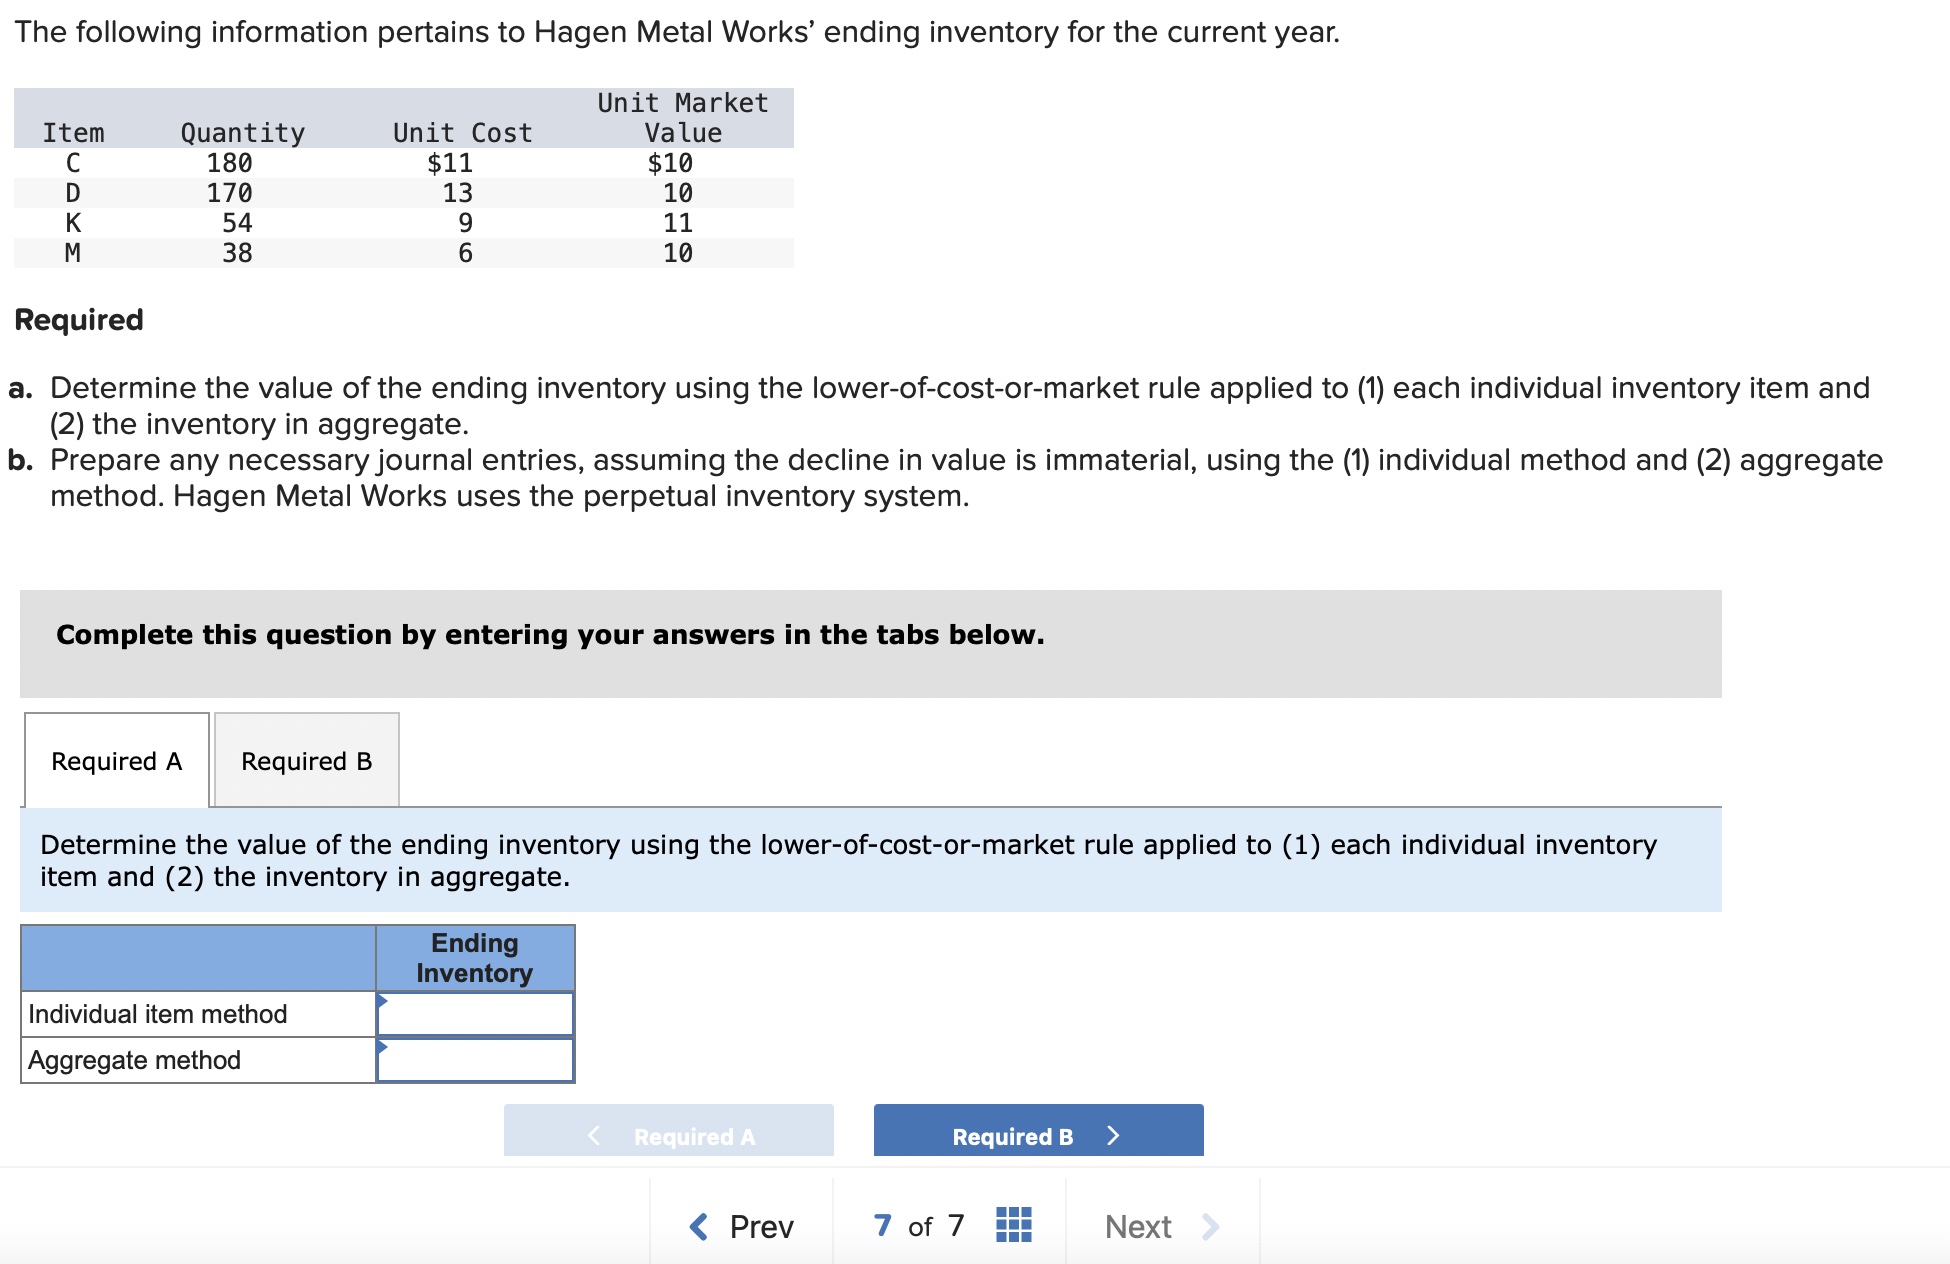Select the Ending Inventory column header
The width and height of the screenshot is (1950, 1264).
tap(474, 958)
